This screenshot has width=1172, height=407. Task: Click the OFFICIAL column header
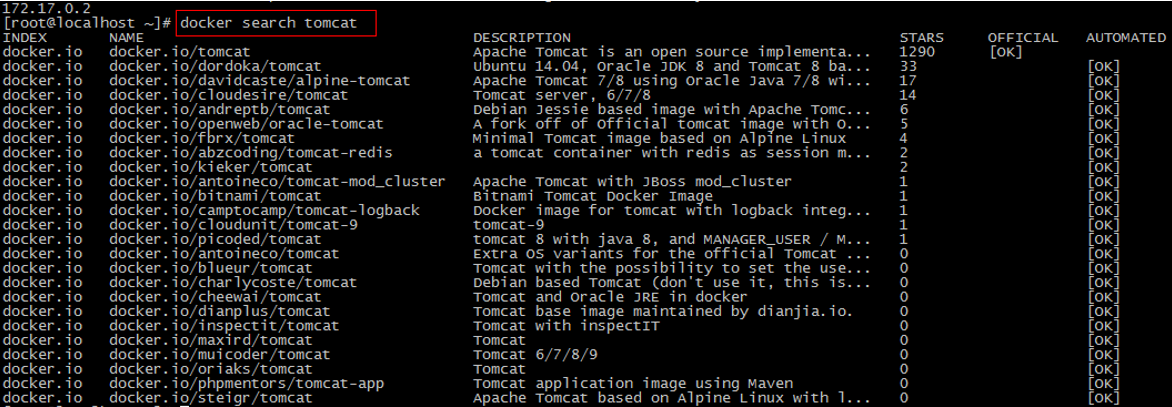tap(1022, 38)
